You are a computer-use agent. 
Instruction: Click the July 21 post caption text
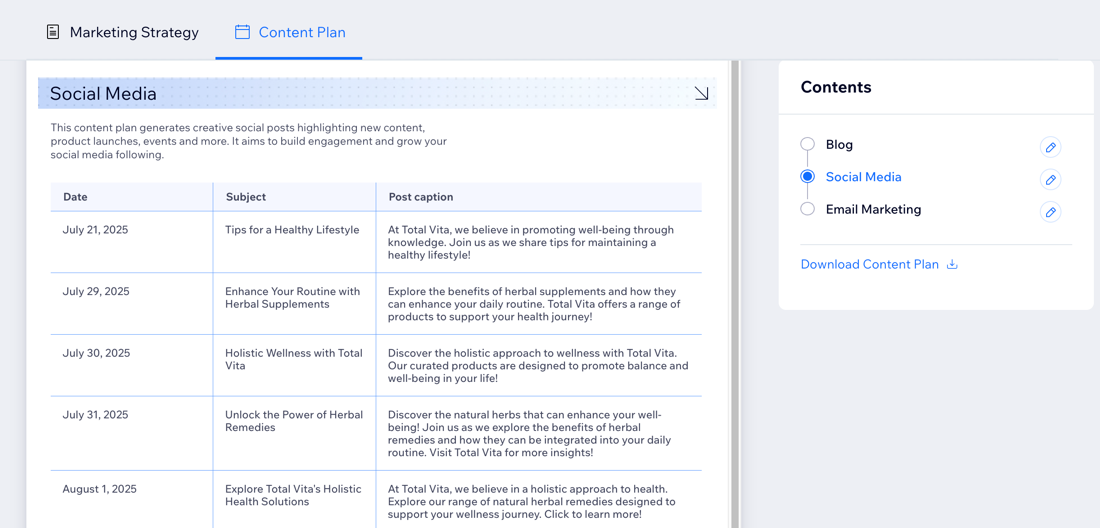(x=530, y=242)
